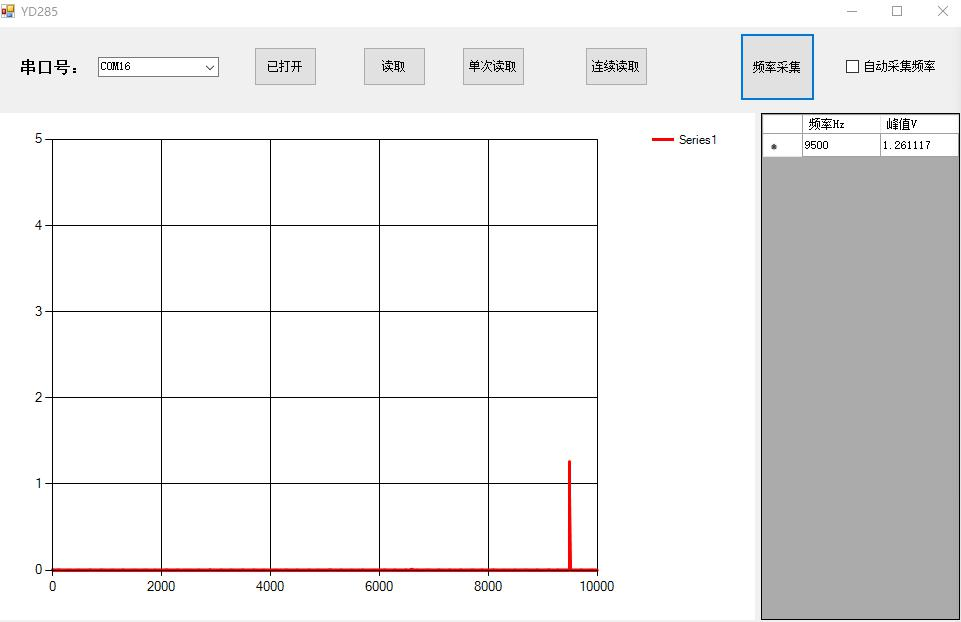Minimize the YD285 window

coord(852,11)
